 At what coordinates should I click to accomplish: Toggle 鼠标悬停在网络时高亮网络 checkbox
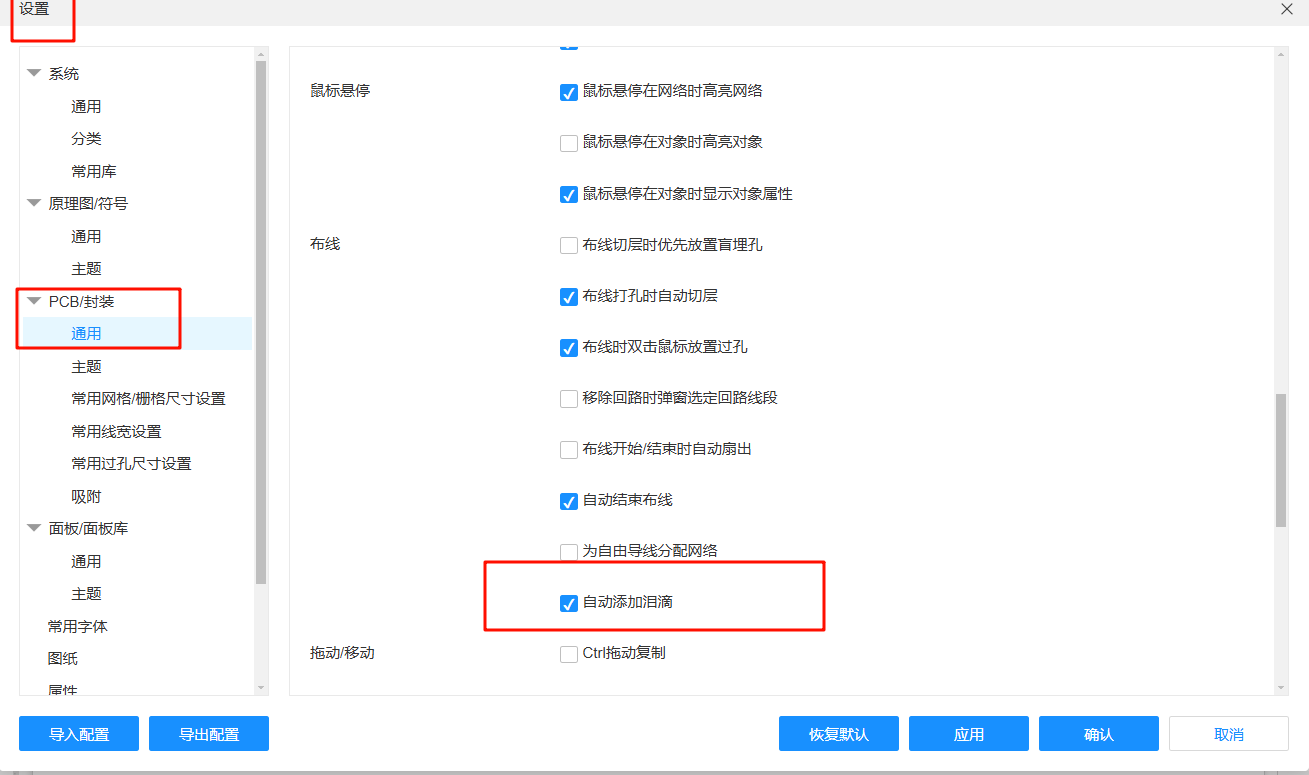tap(569, 92)
